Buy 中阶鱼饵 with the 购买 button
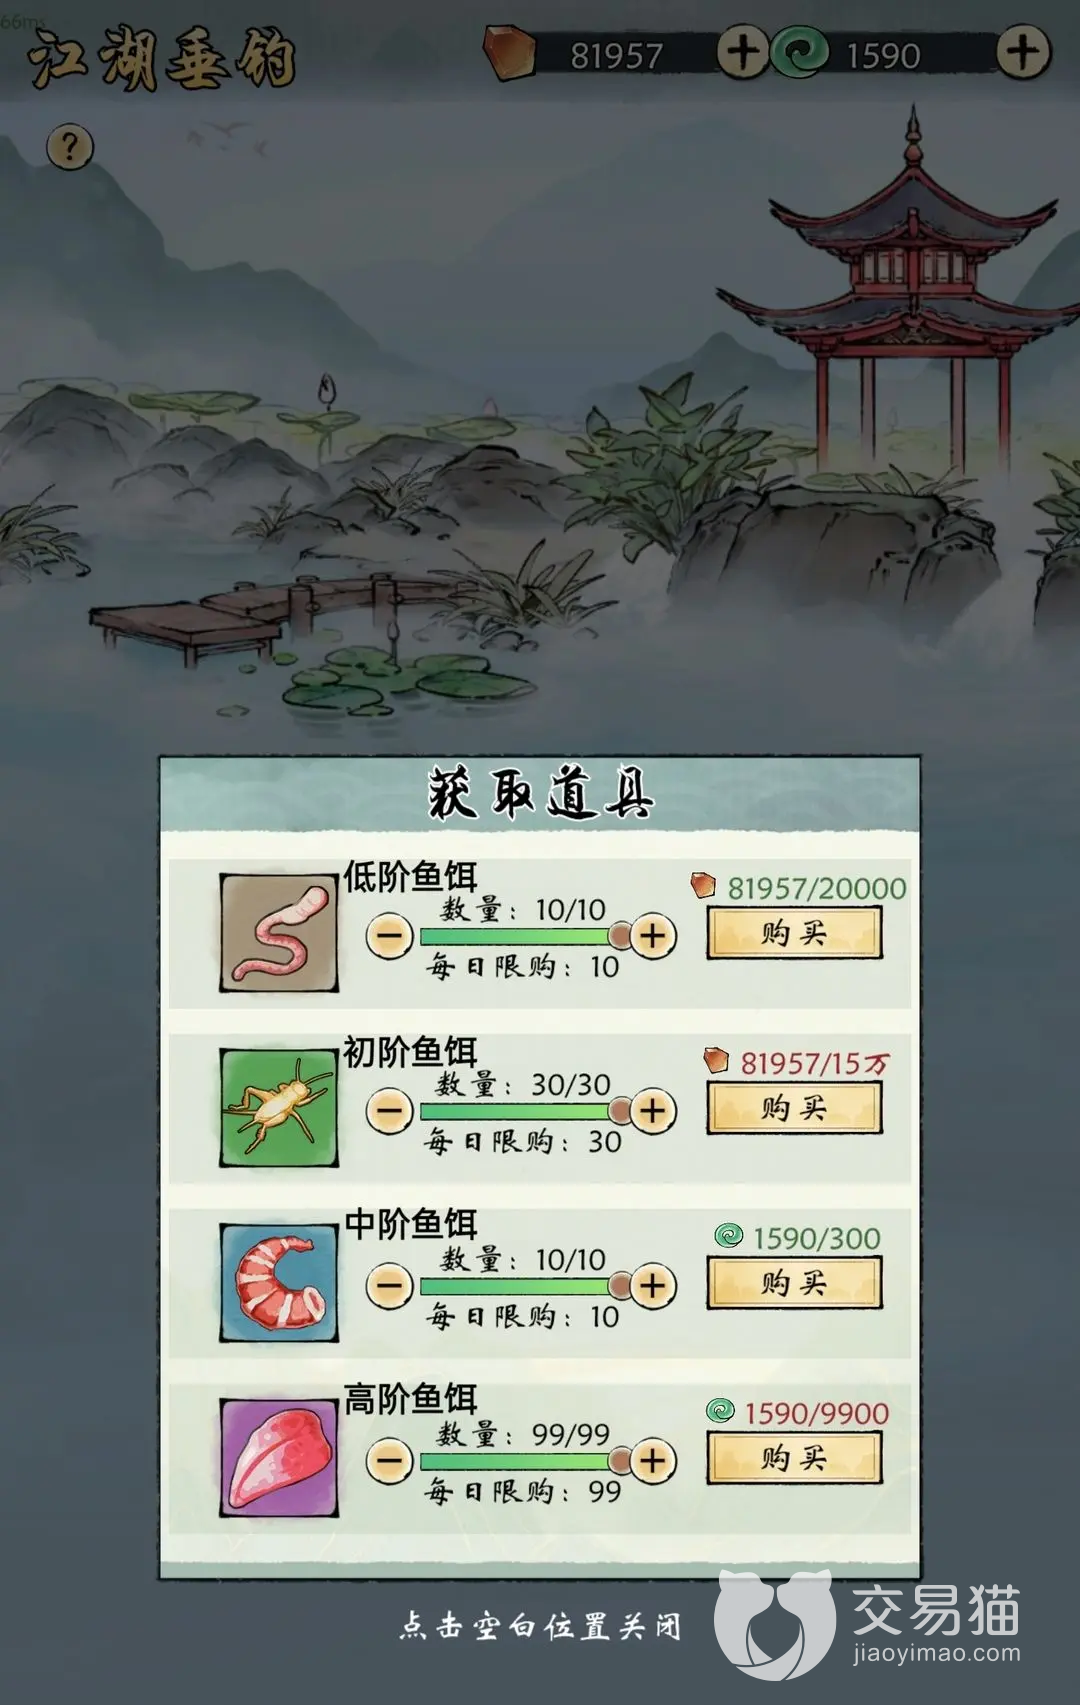The image size is (1080, 1705). pyautogui.click(x=794, y=1283)
